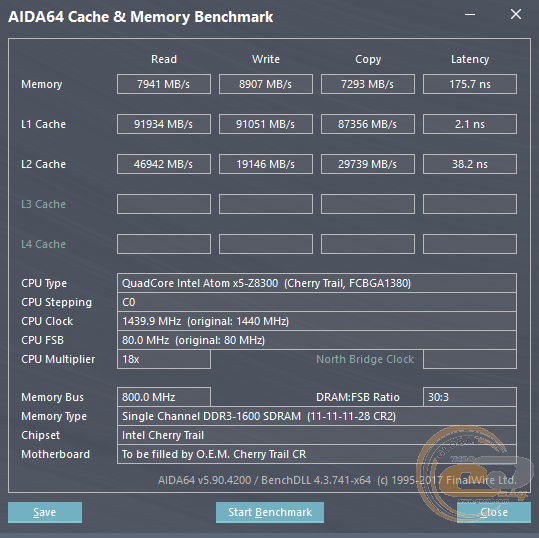Image resolution: width=539 pixels, height=538 pixels.
Task: Click the Save button
Action: 45,512
